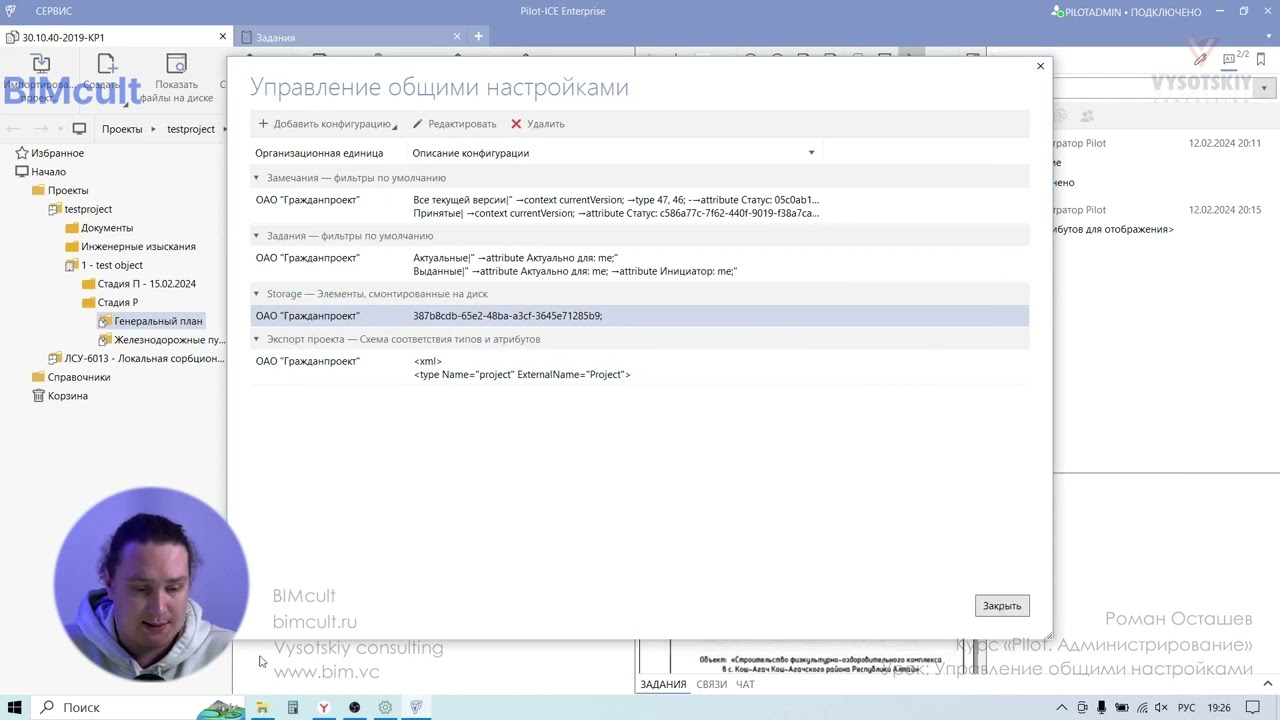Open the Корзина folder
This screenshot has height=720, width=1280.
(68, 396)
